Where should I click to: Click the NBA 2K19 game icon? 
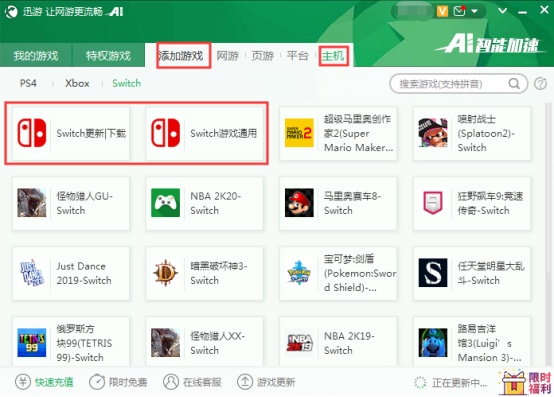299,343
